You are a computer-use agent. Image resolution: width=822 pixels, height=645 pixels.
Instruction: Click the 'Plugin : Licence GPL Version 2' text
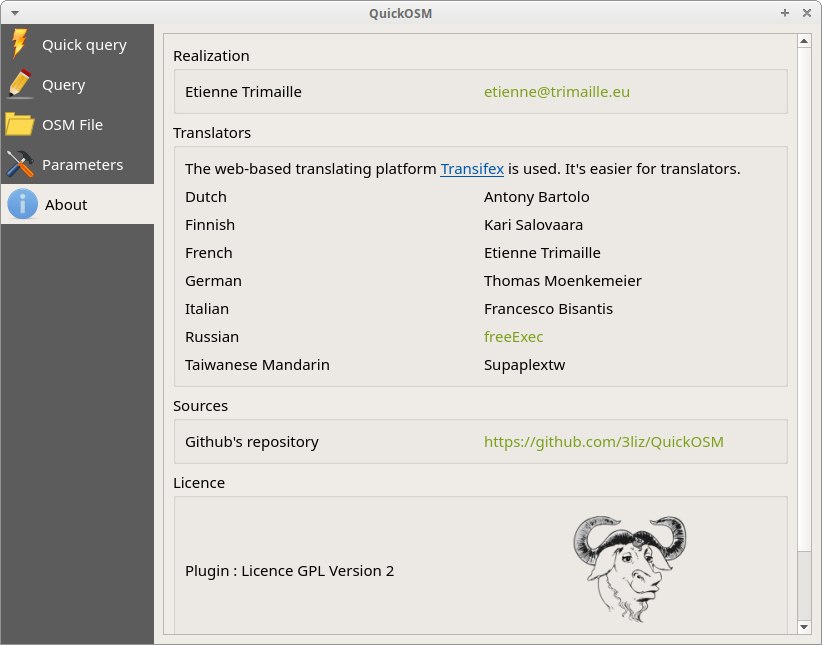(x=289, y=571)
